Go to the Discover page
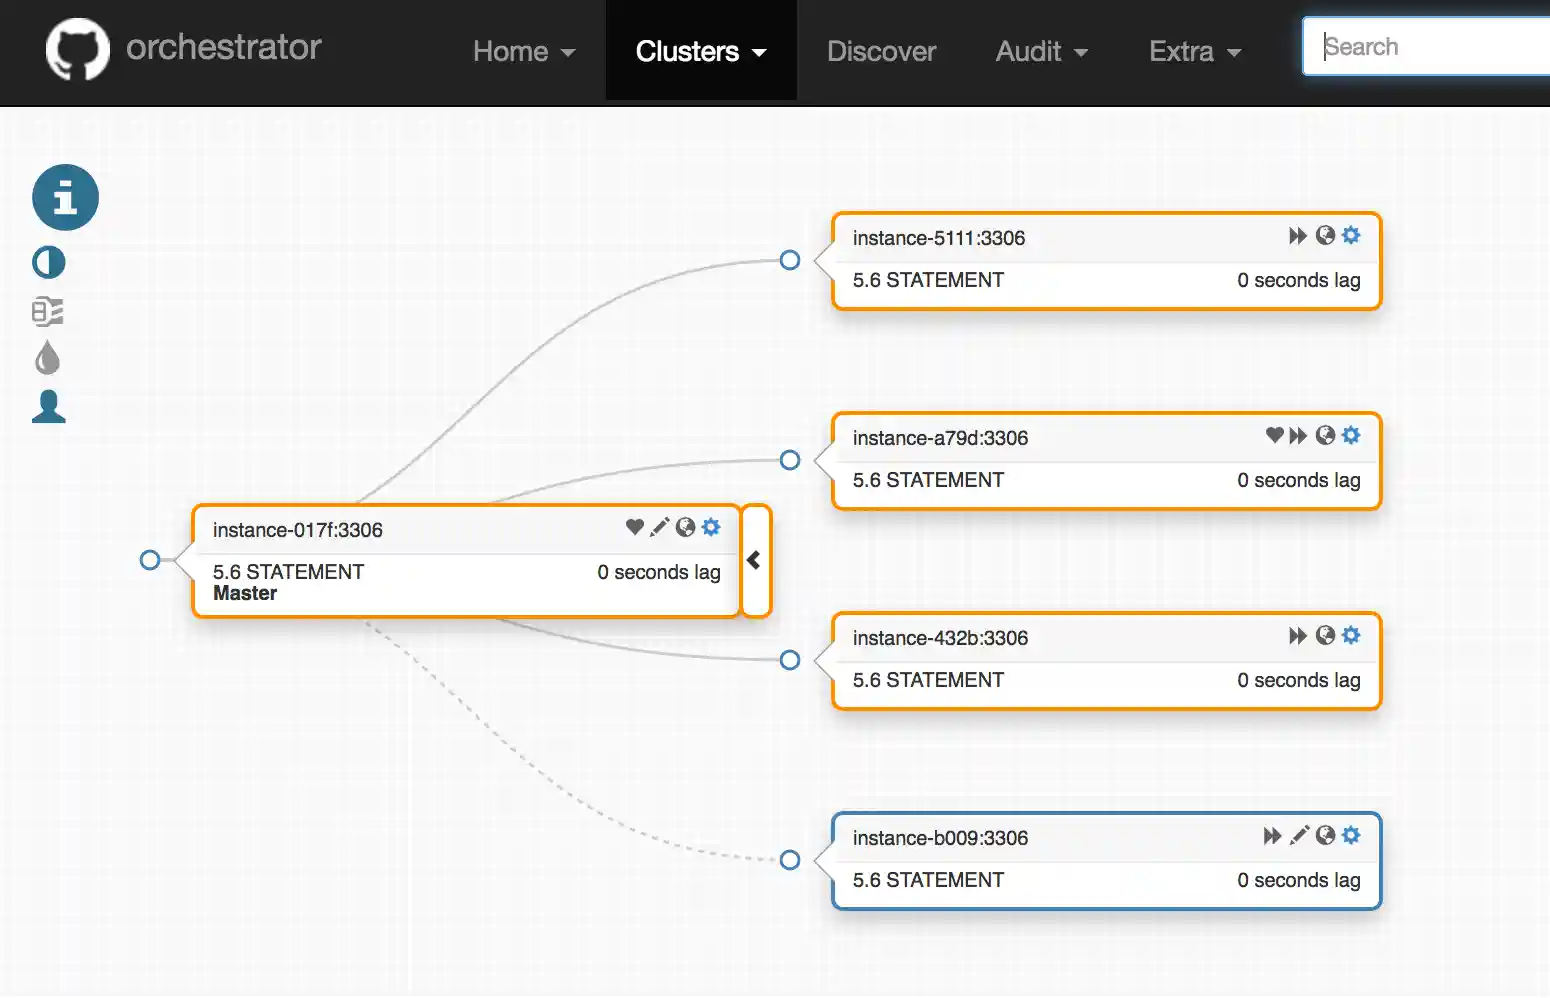 click(x=881, y=51)
